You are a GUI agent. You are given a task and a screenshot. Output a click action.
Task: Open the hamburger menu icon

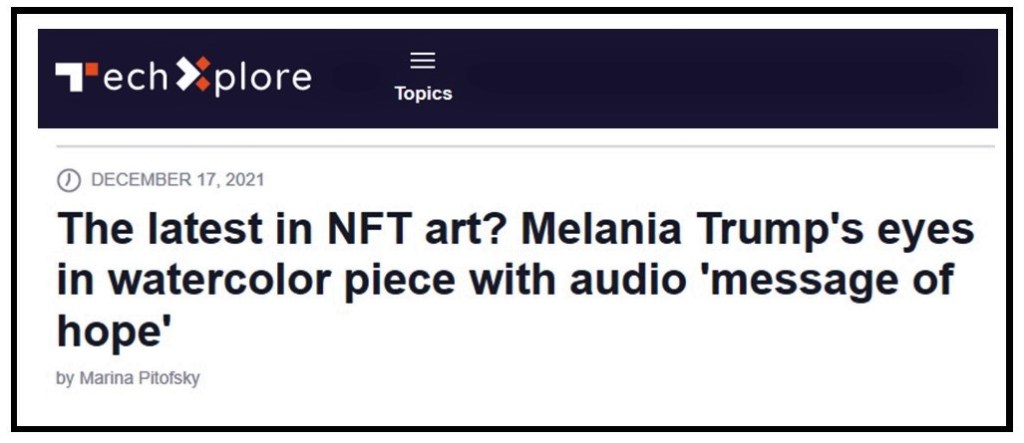423,62
